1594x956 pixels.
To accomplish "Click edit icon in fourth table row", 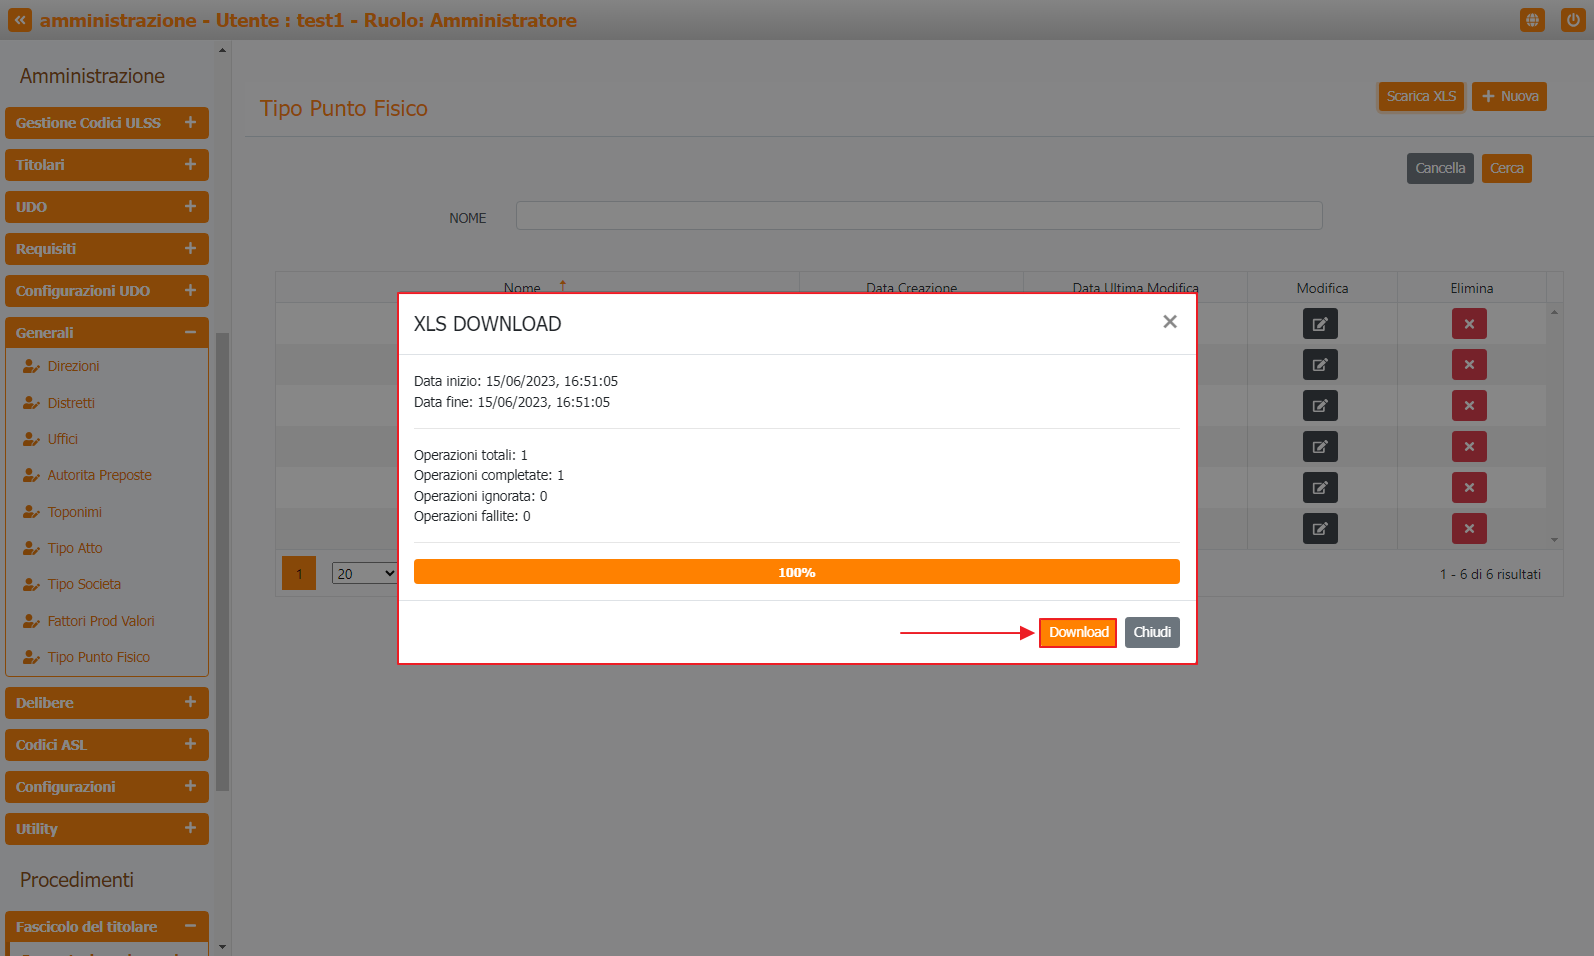I will pos(1320,447).
